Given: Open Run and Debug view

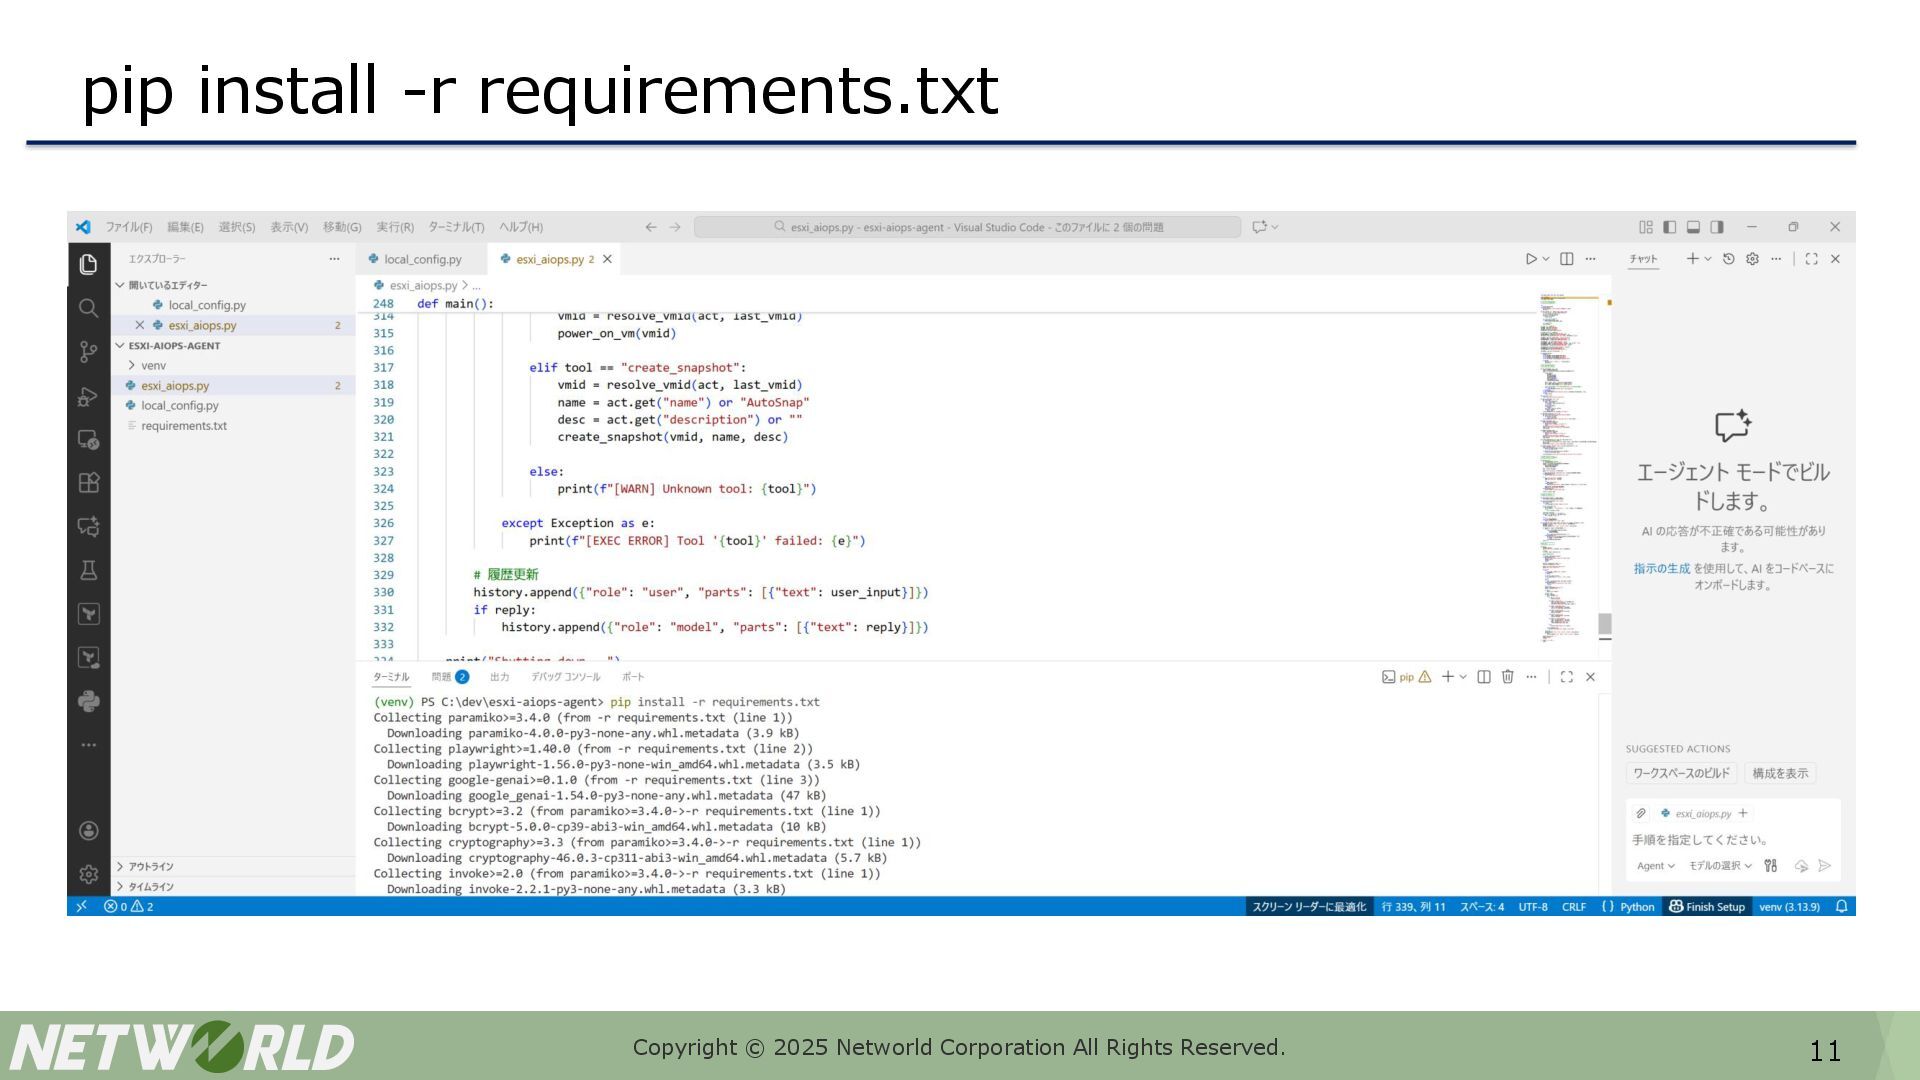Looking at the screenshot, I should point(88,396).
